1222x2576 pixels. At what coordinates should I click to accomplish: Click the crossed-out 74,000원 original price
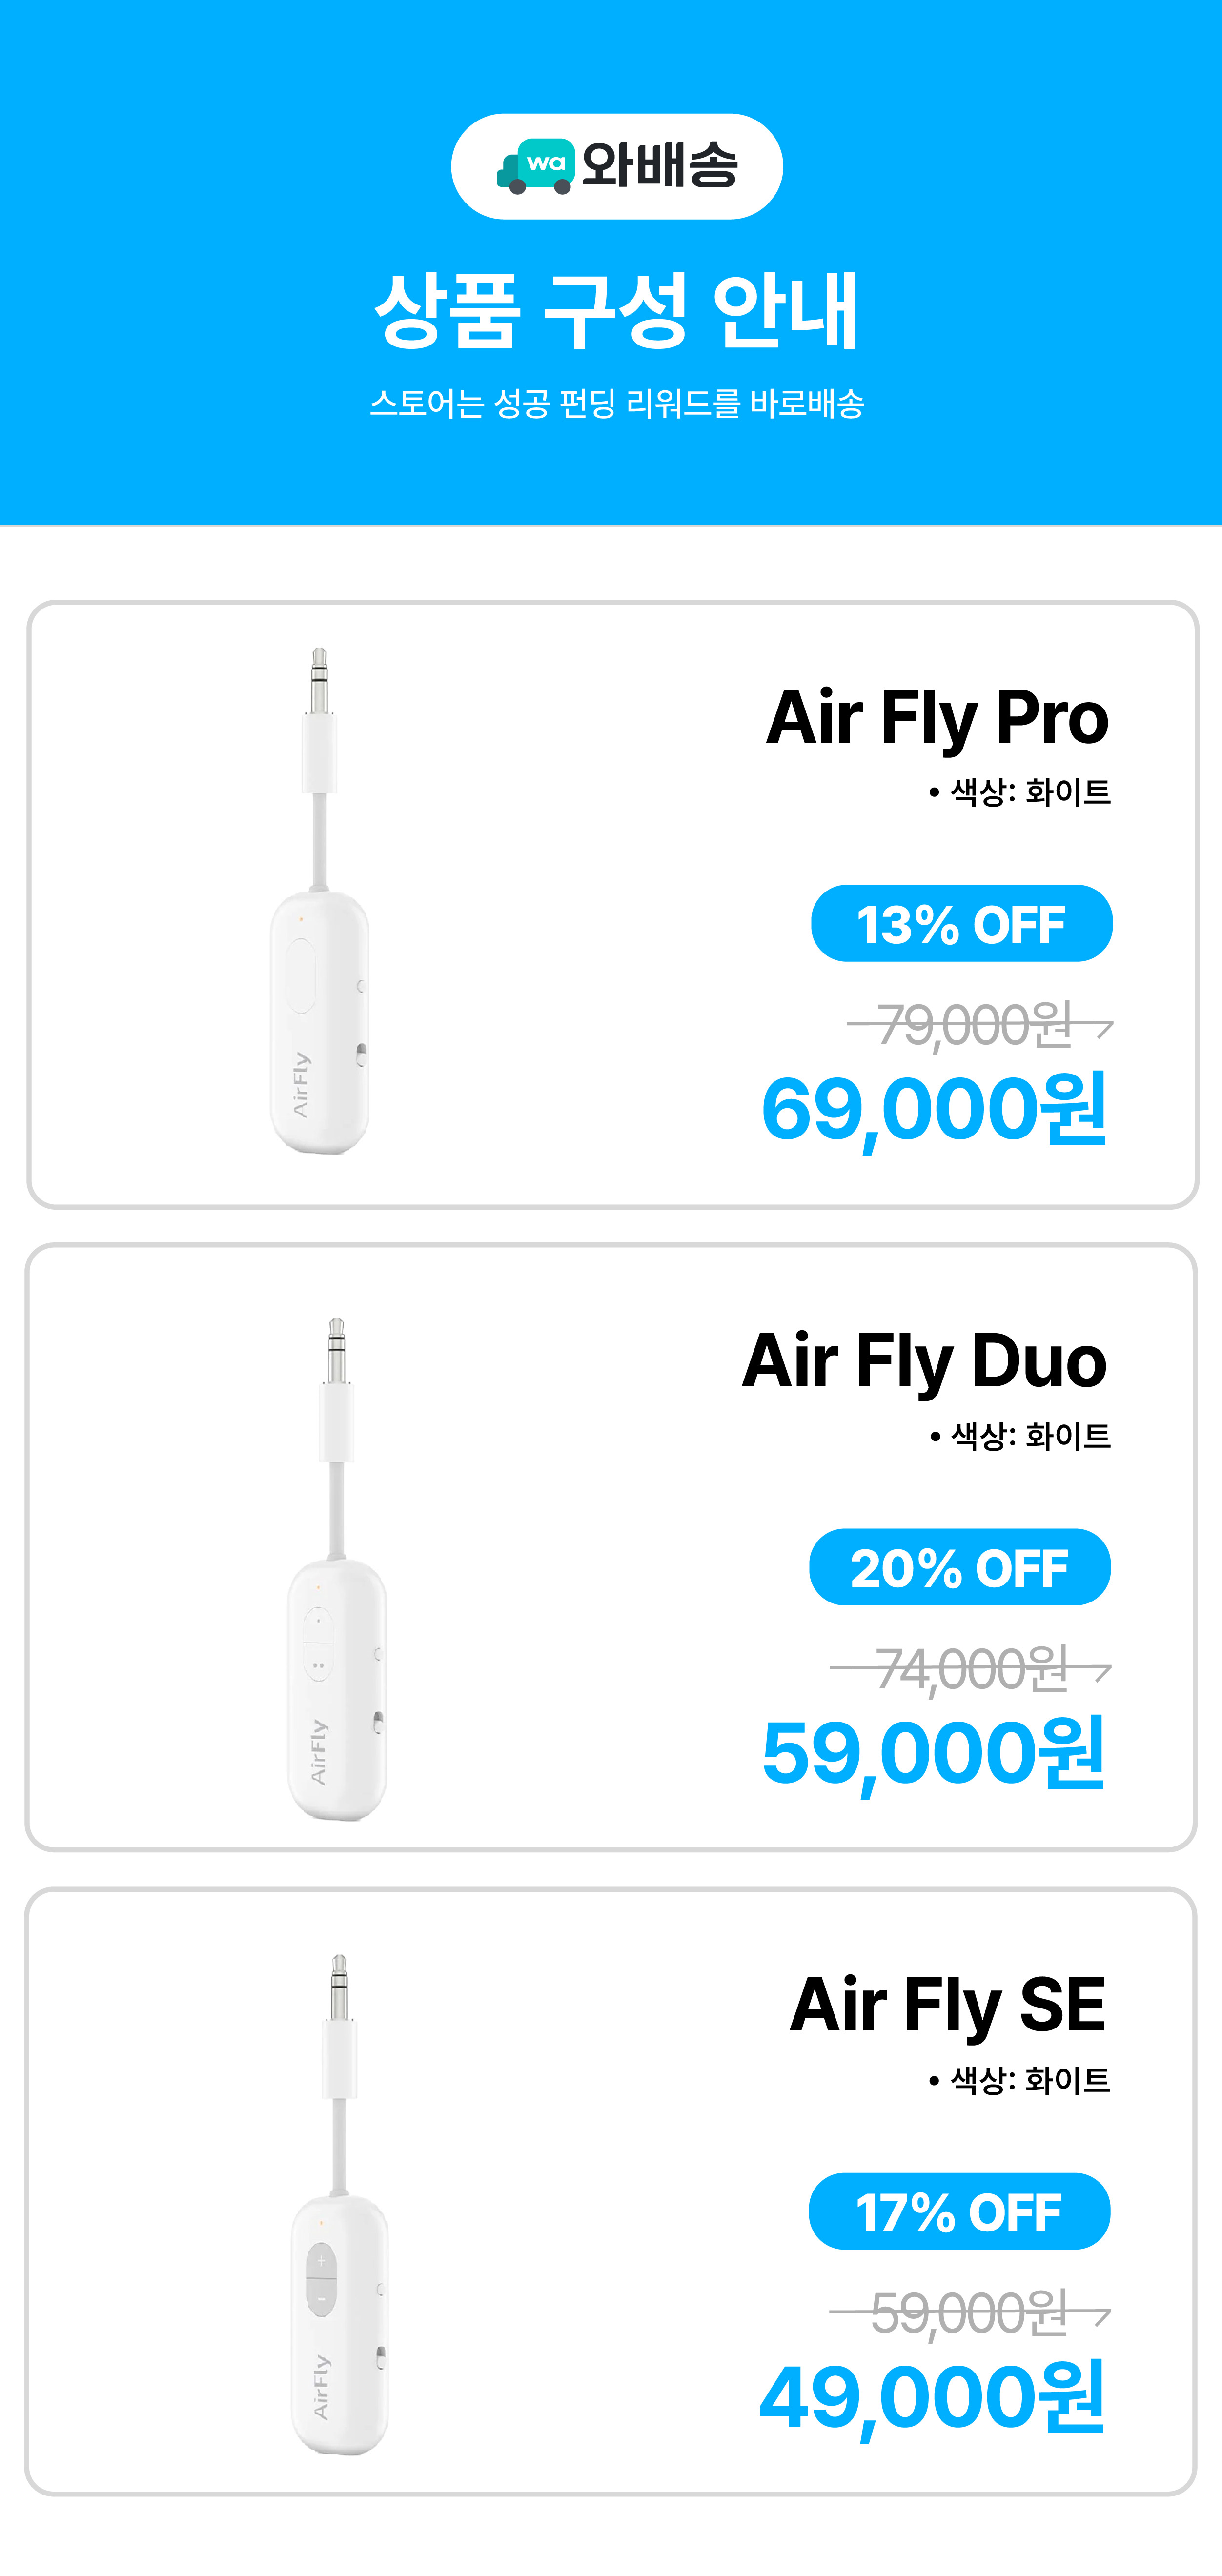pyautogui.click(x=970, y=1669)
